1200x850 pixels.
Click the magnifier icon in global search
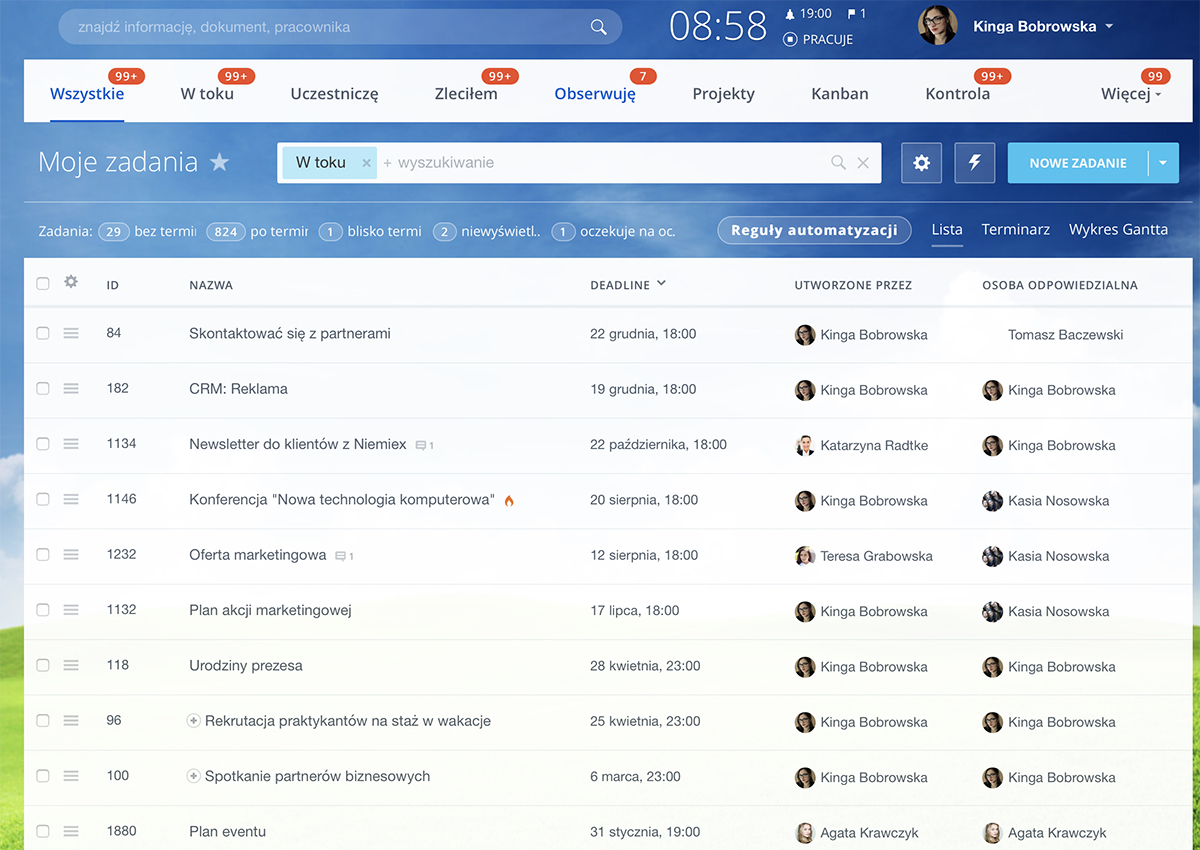pyautogui.click(x=599, y=27)
